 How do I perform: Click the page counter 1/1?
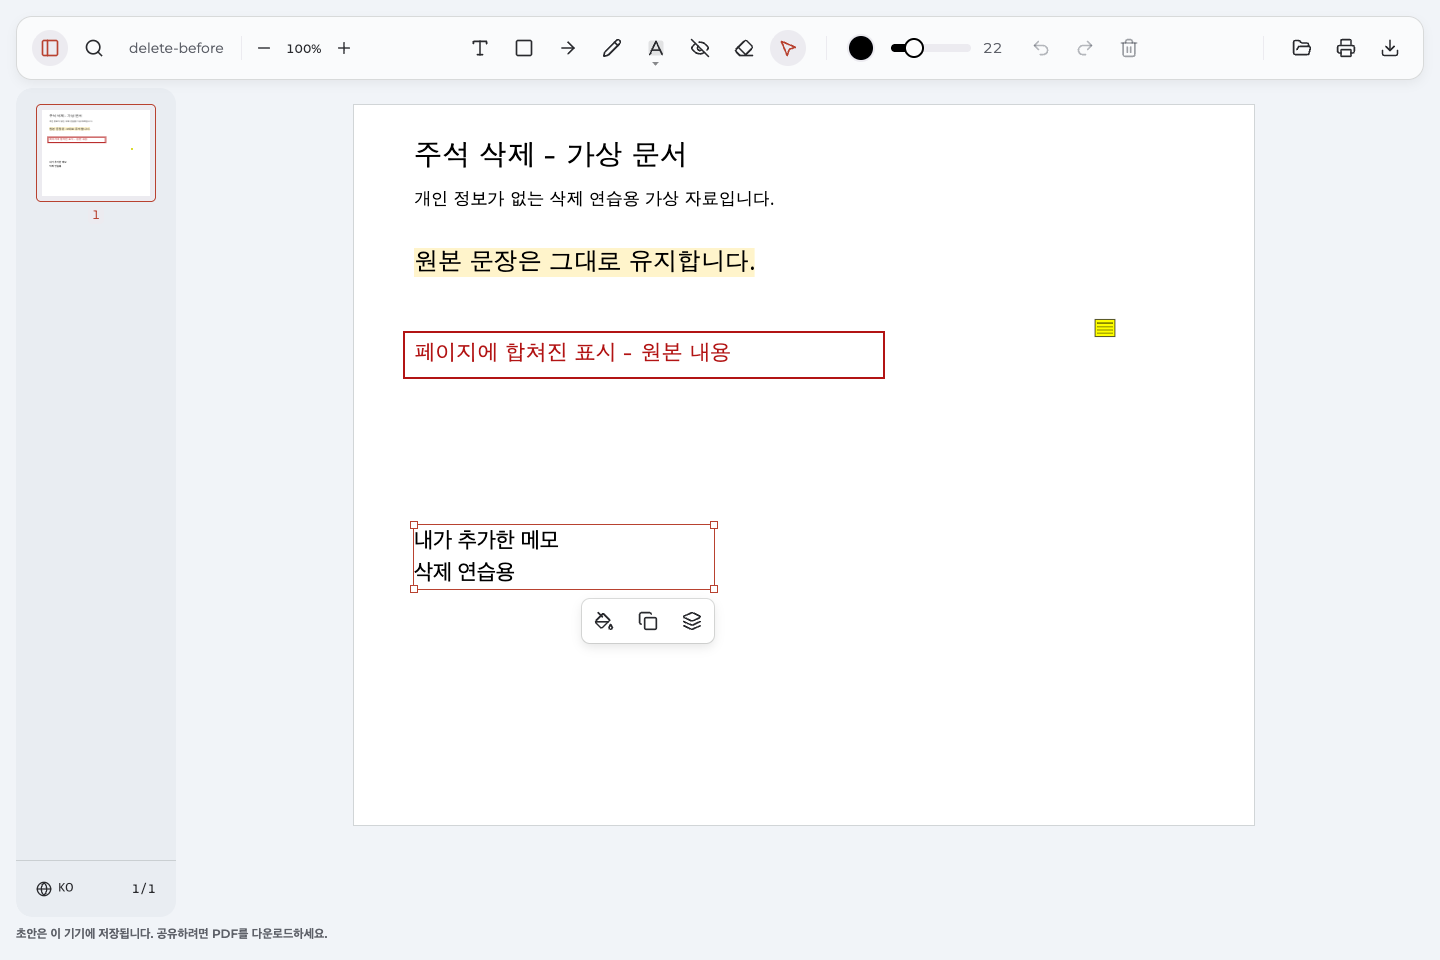point(144,888)
